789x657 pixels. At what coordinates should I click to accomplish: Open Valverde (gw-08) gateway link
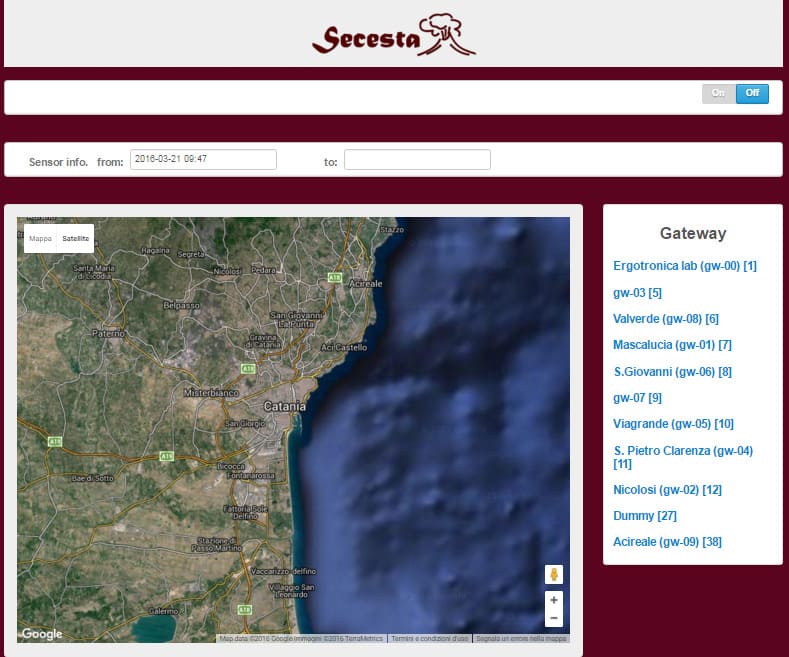point(665,319)
